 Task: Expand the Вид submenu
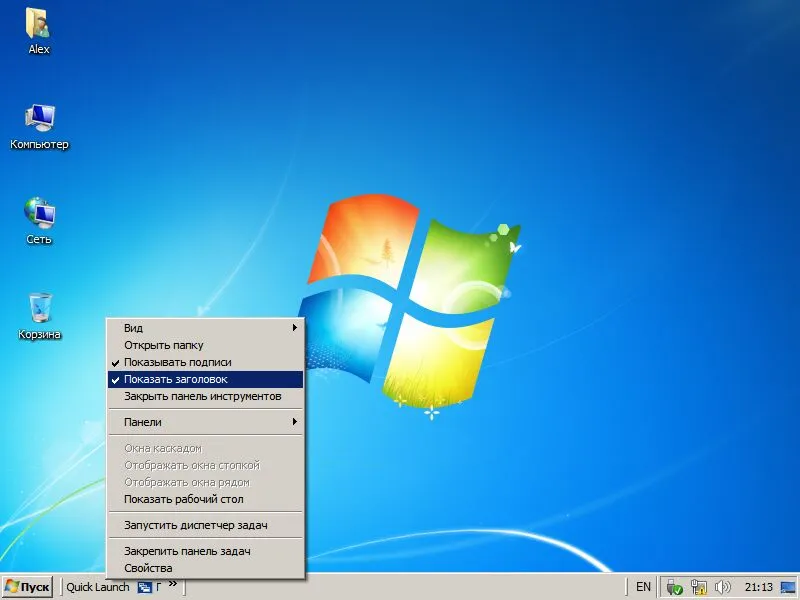[206, 328]
